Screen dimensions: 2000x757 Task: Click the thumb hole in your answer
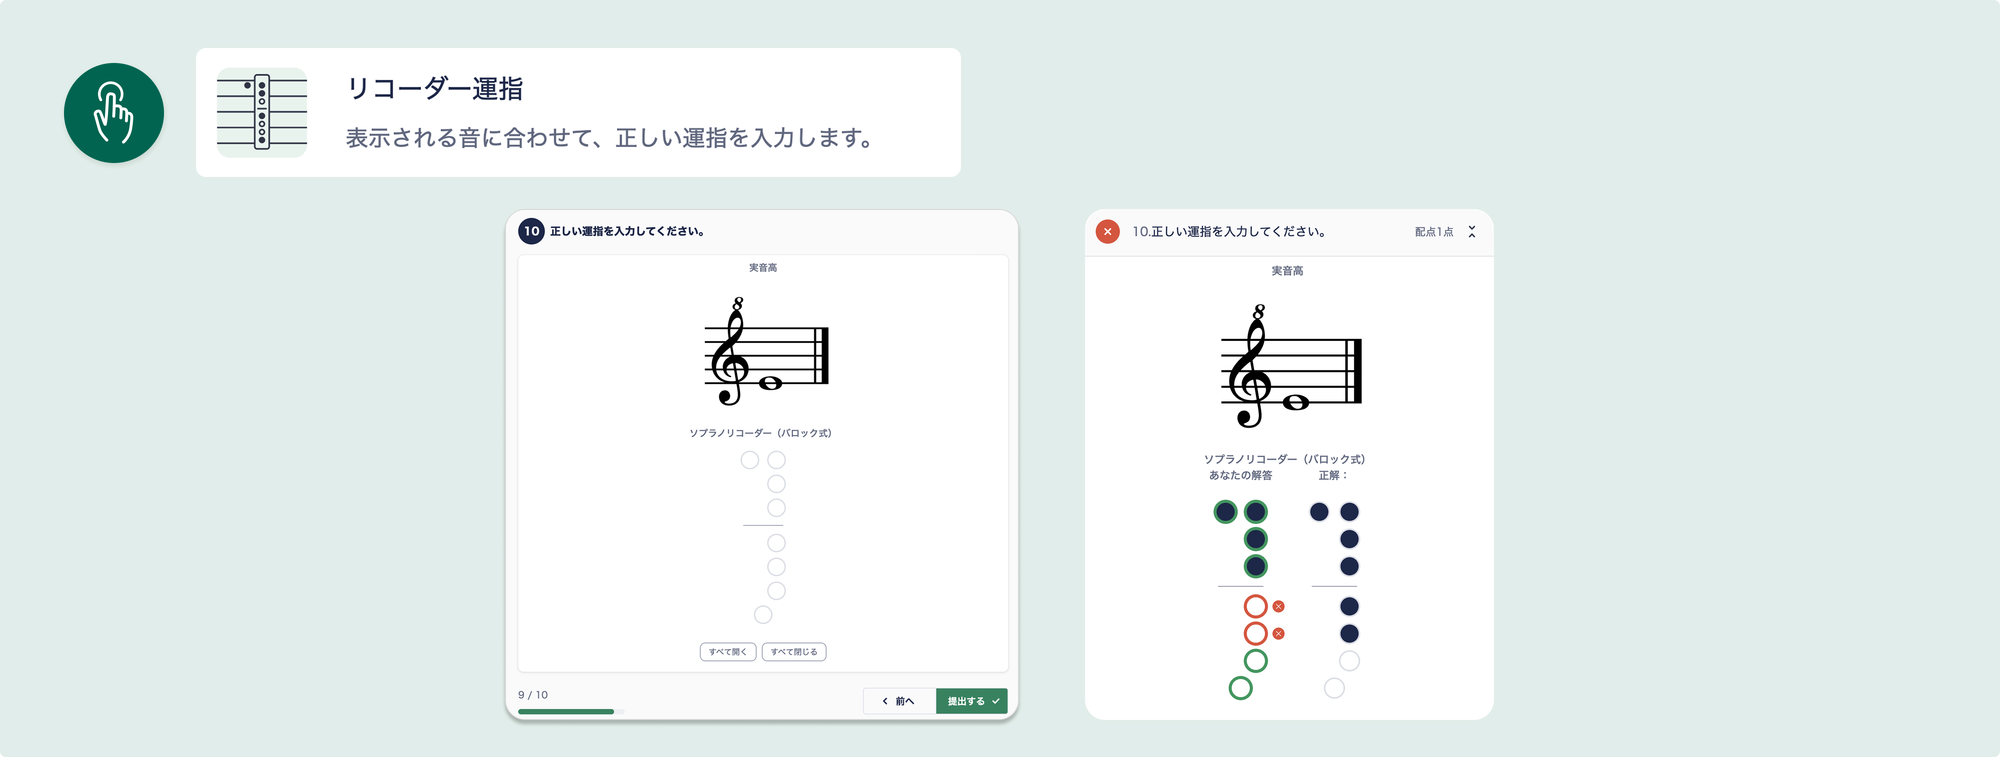(x=1225, y=512)
